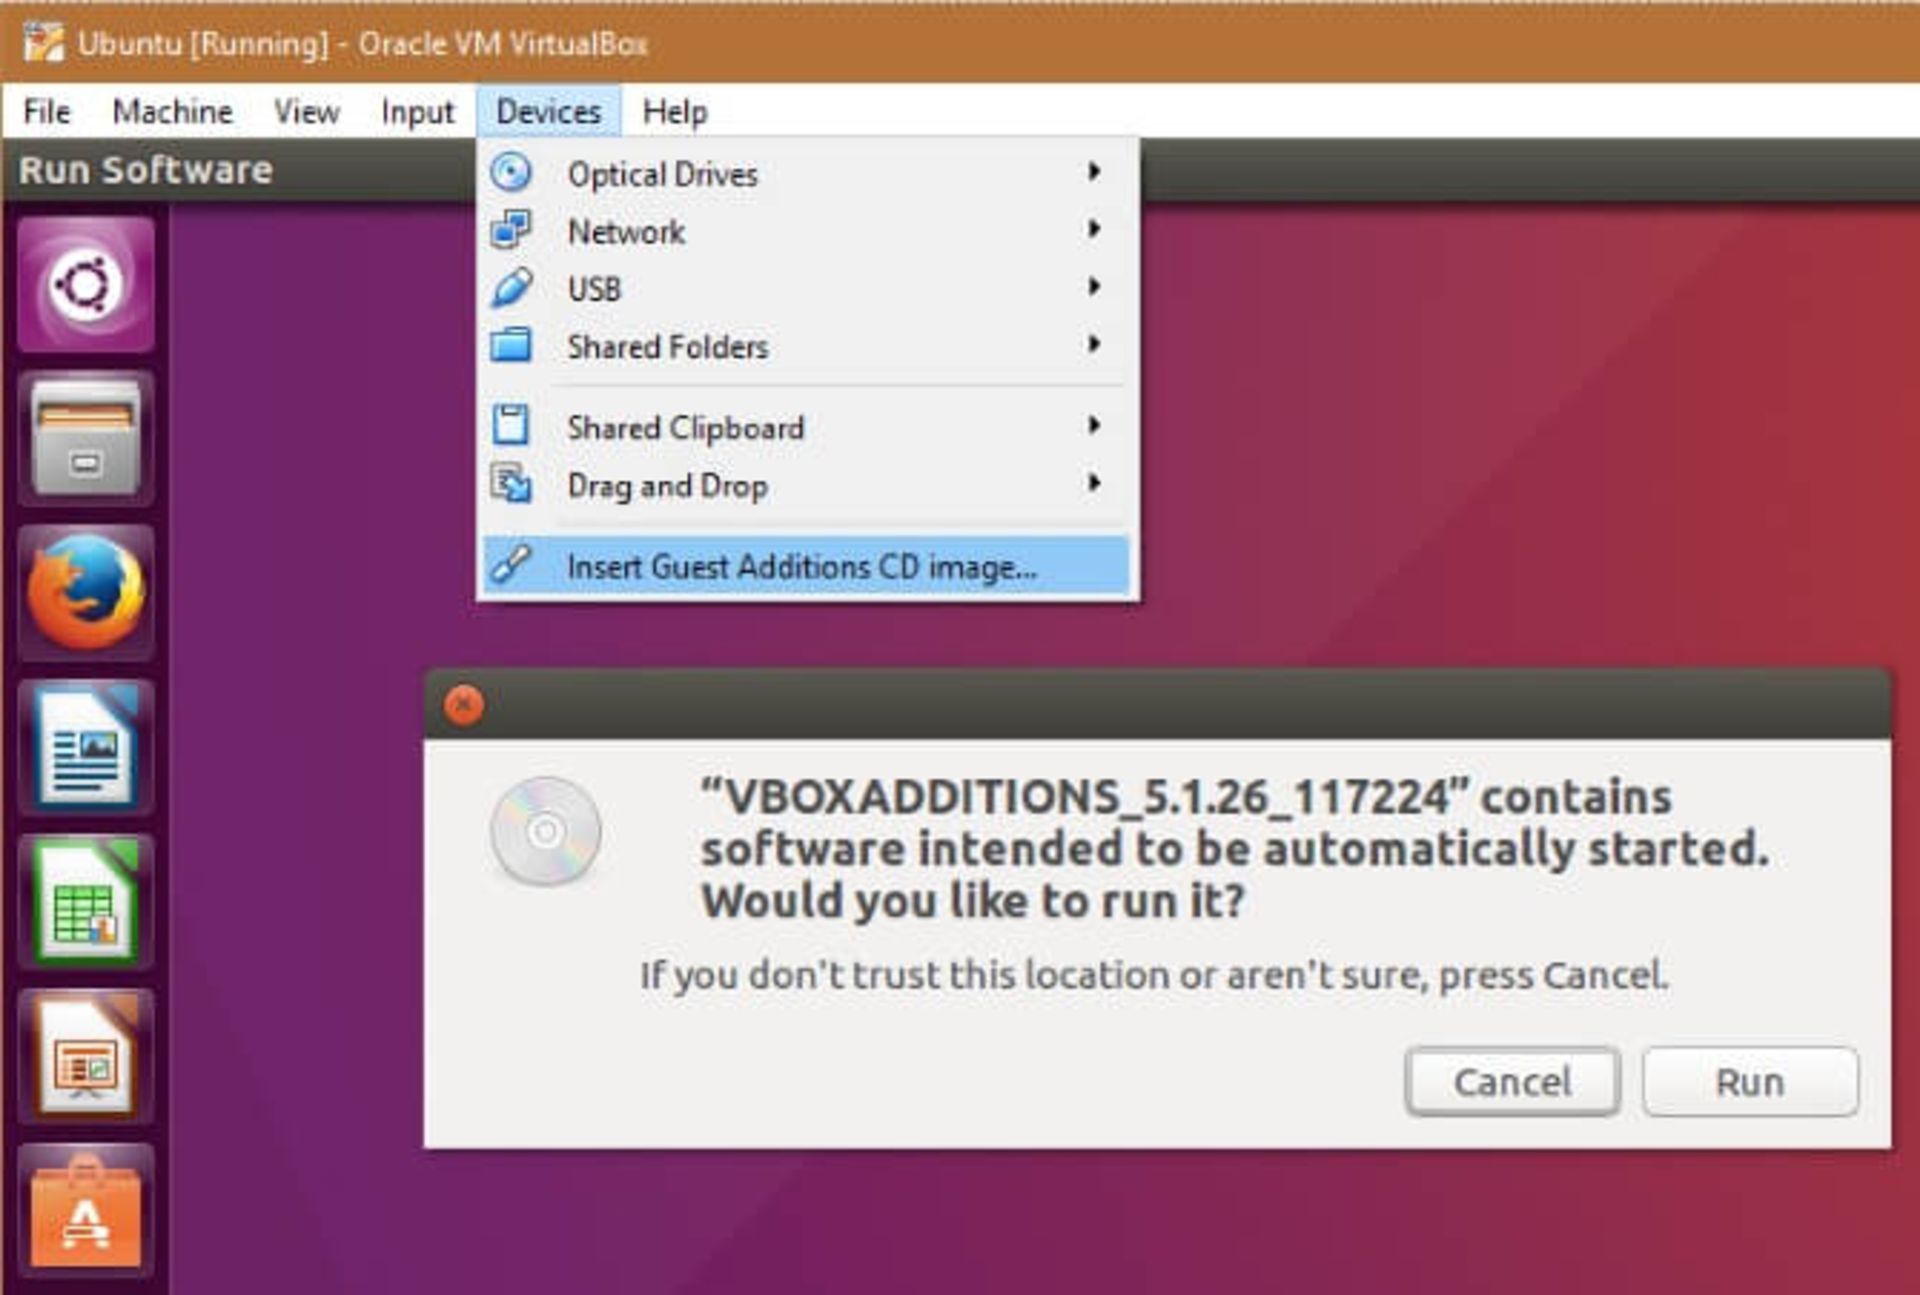
Task: Click the Shared Folders folder icon
Action: point(511,346)
